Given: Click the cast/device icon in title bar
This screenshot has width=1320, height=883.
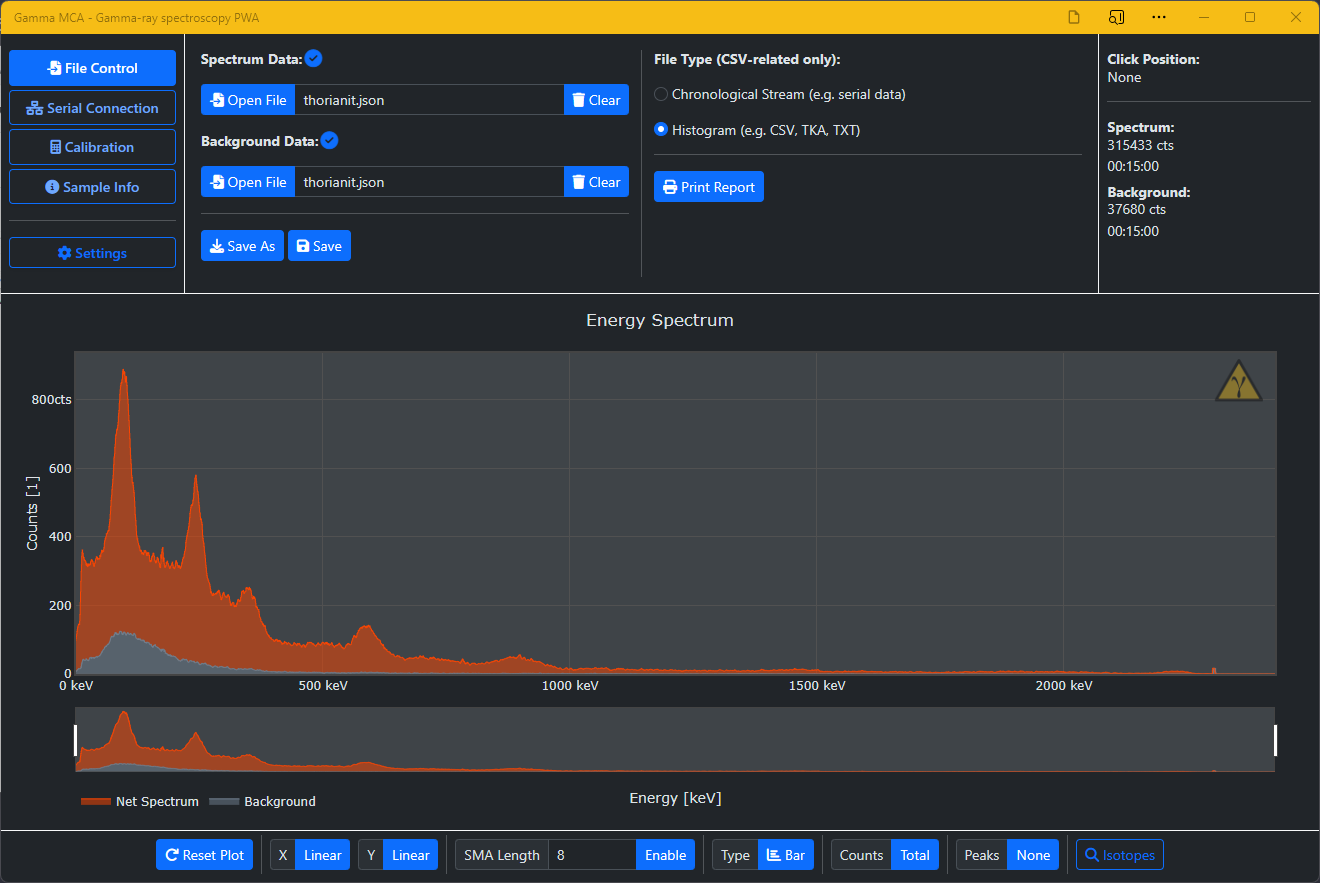Looking at the screenshot, I should point(1116,17).
